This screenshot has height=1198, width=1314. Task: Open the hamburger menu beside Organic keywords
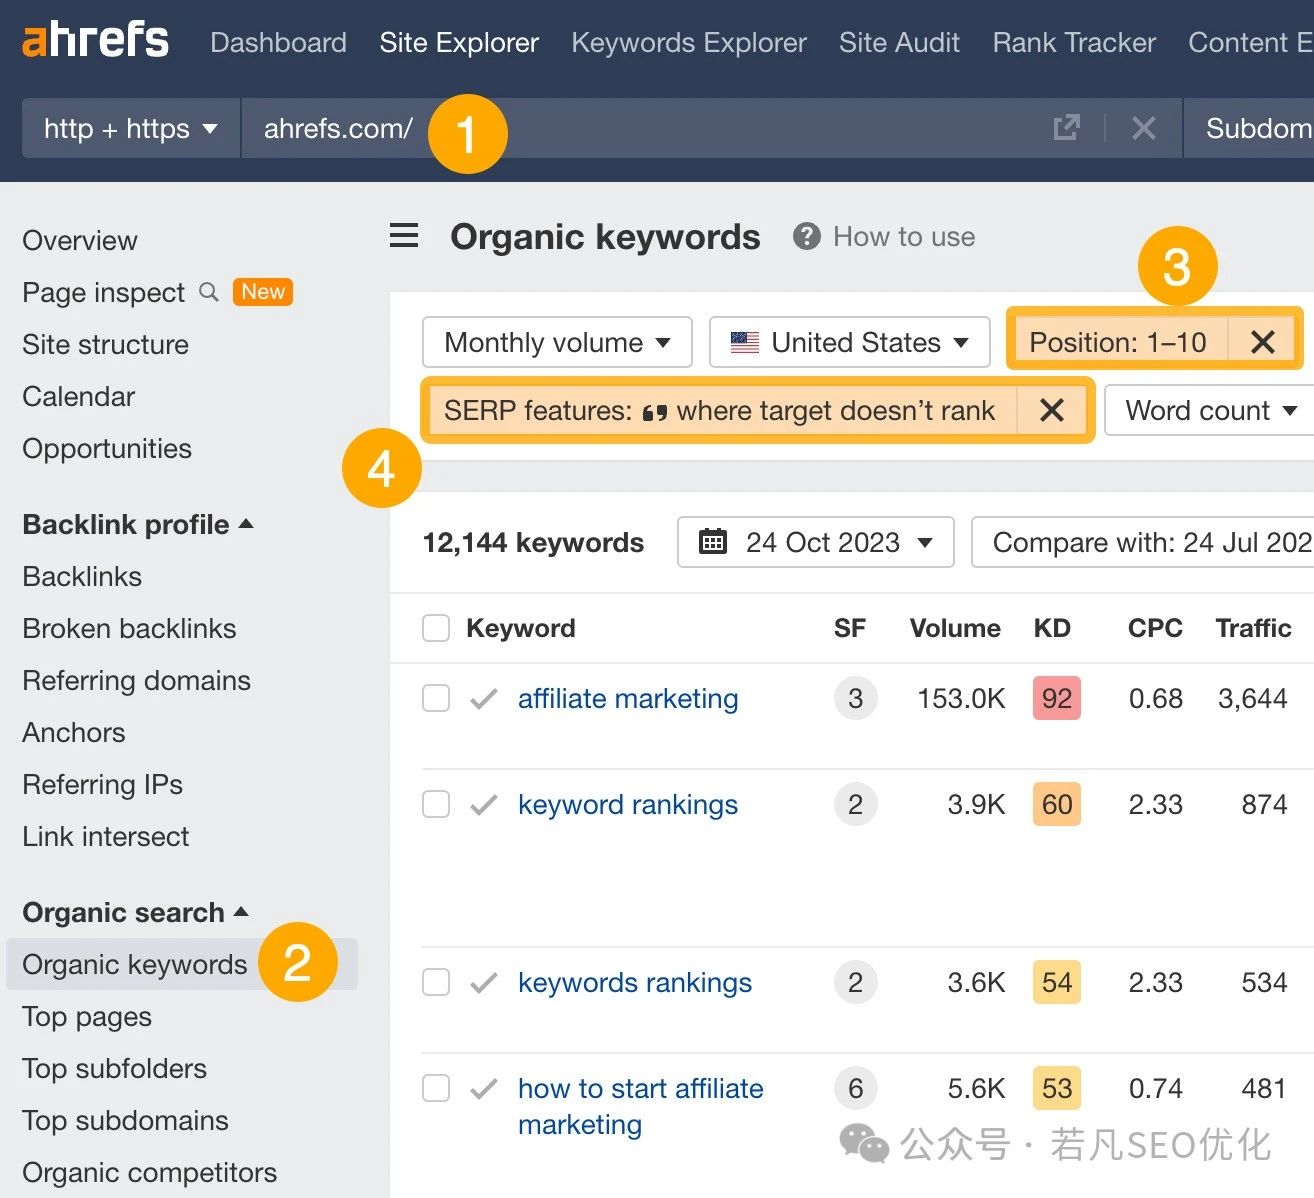404,236
